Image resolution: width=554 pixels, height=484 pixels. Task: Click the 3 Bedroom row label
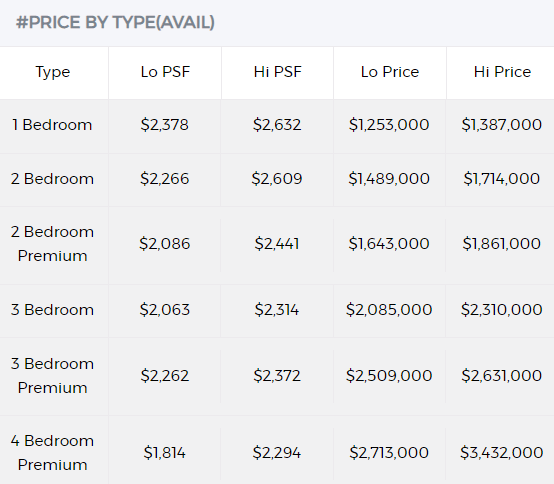(52, 310)
